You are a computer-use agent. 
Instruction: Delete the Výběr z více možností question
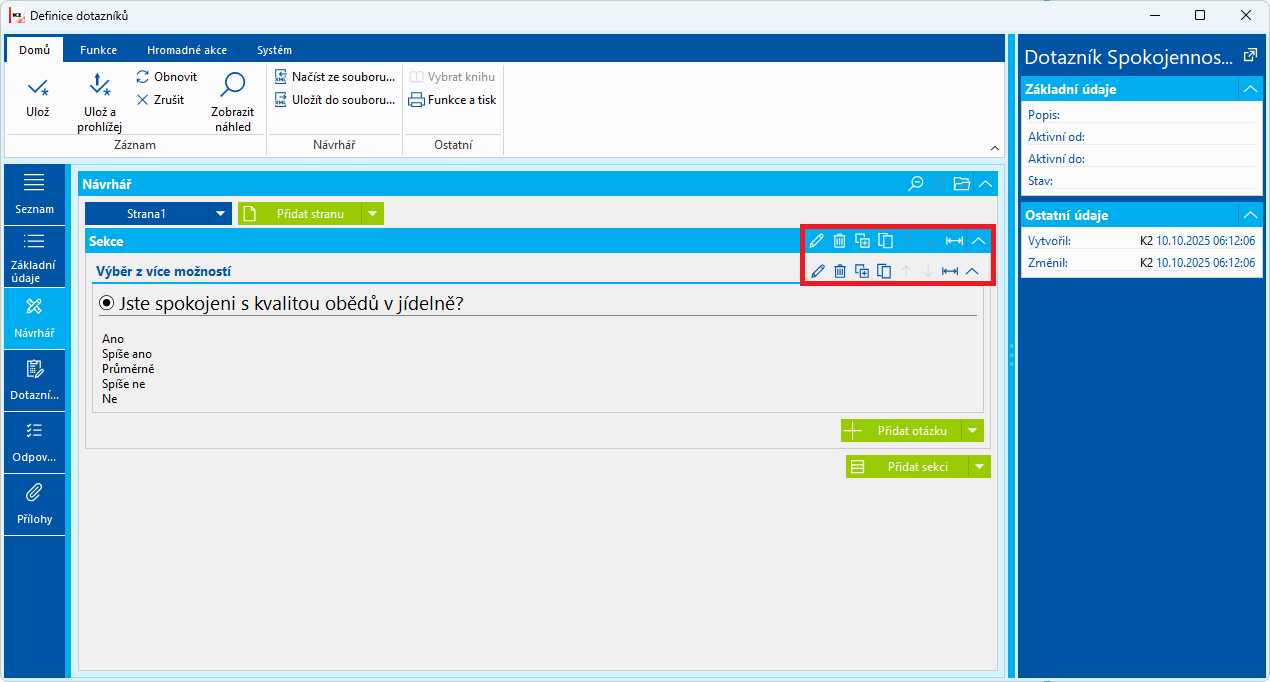tap(840, 271)
